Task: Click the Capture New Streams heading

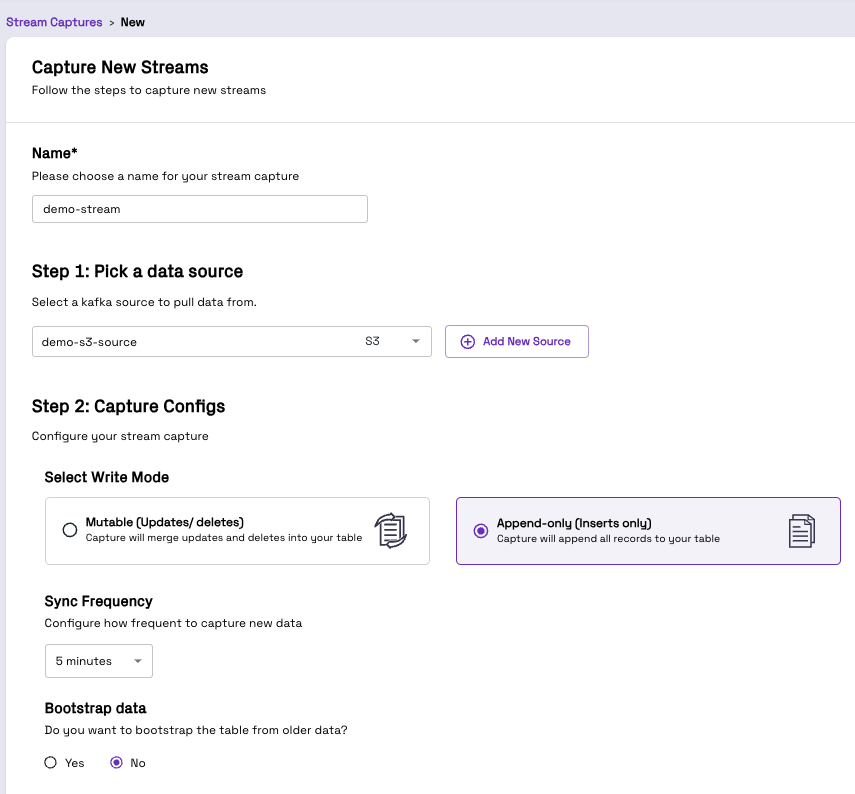Action: (120, 67)
